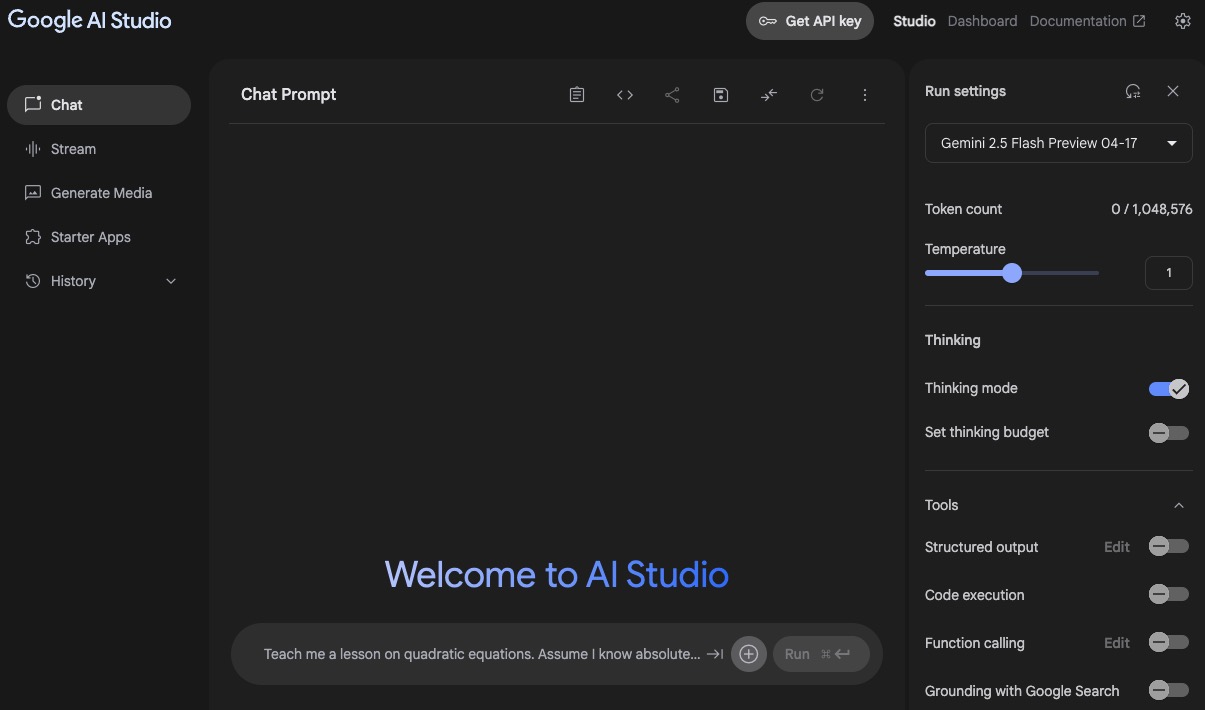This screenshot has height=710, width=1205.
Task: Switch to the Dashboard tab
Action: (x=982, y=21)
